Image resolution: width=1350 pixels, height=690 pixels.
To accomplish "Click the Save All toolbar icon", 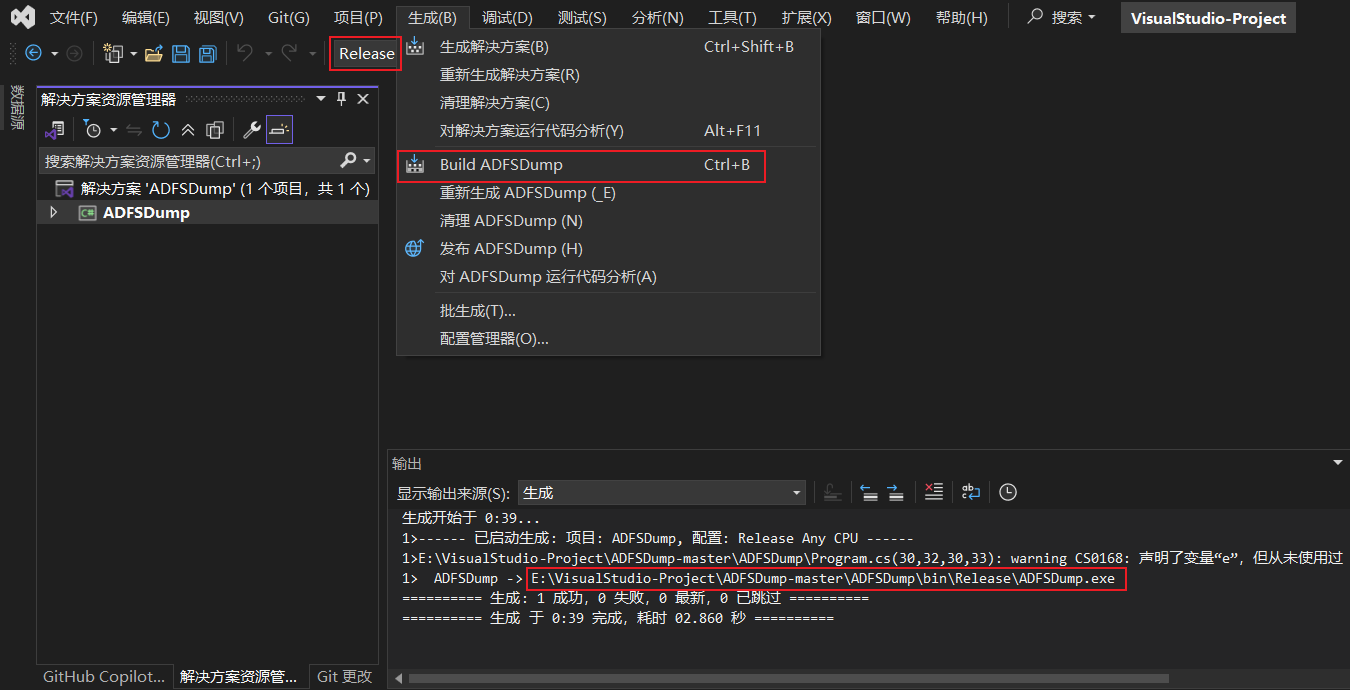I will click(207, 54).
